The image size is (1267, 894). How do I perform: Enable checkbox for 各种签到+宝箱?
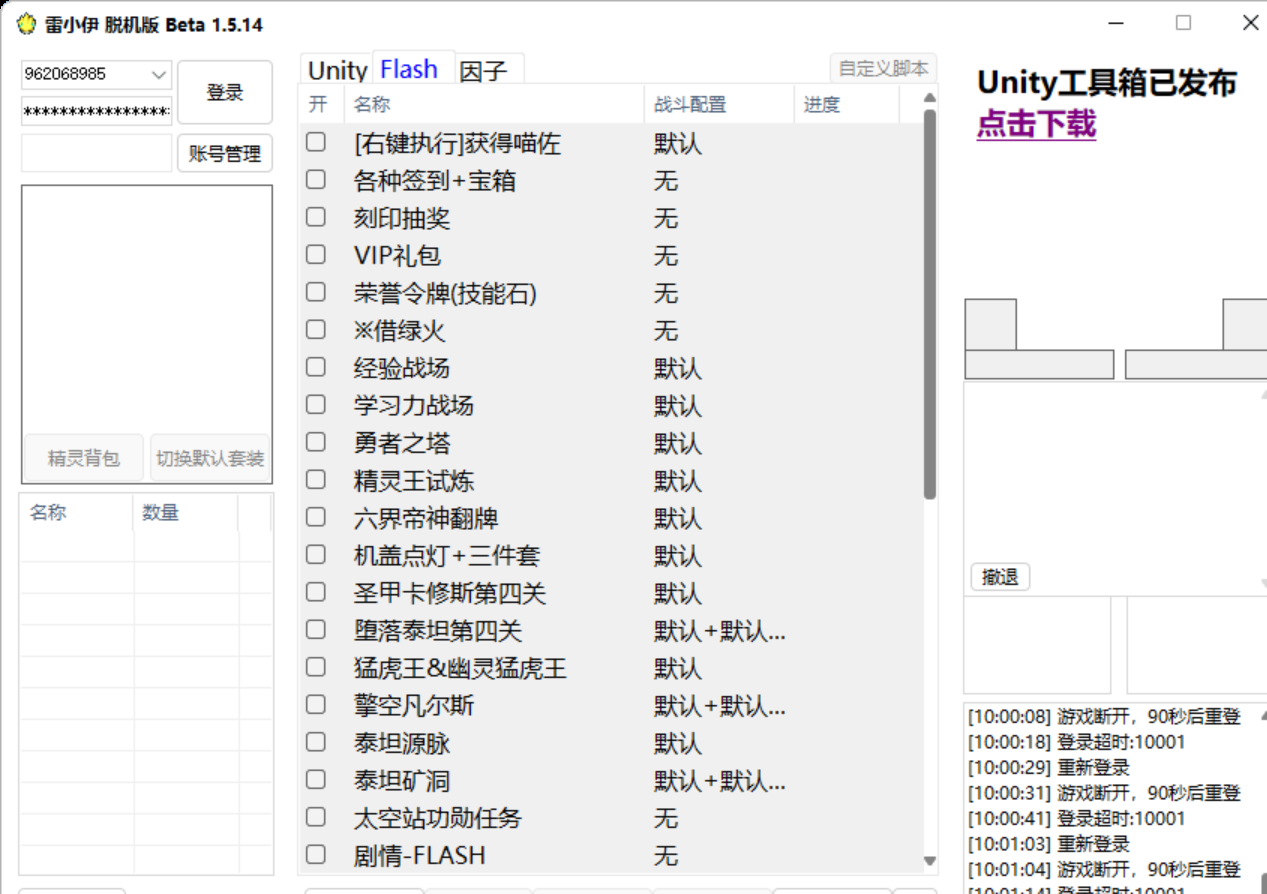click(x=316, y=180)
